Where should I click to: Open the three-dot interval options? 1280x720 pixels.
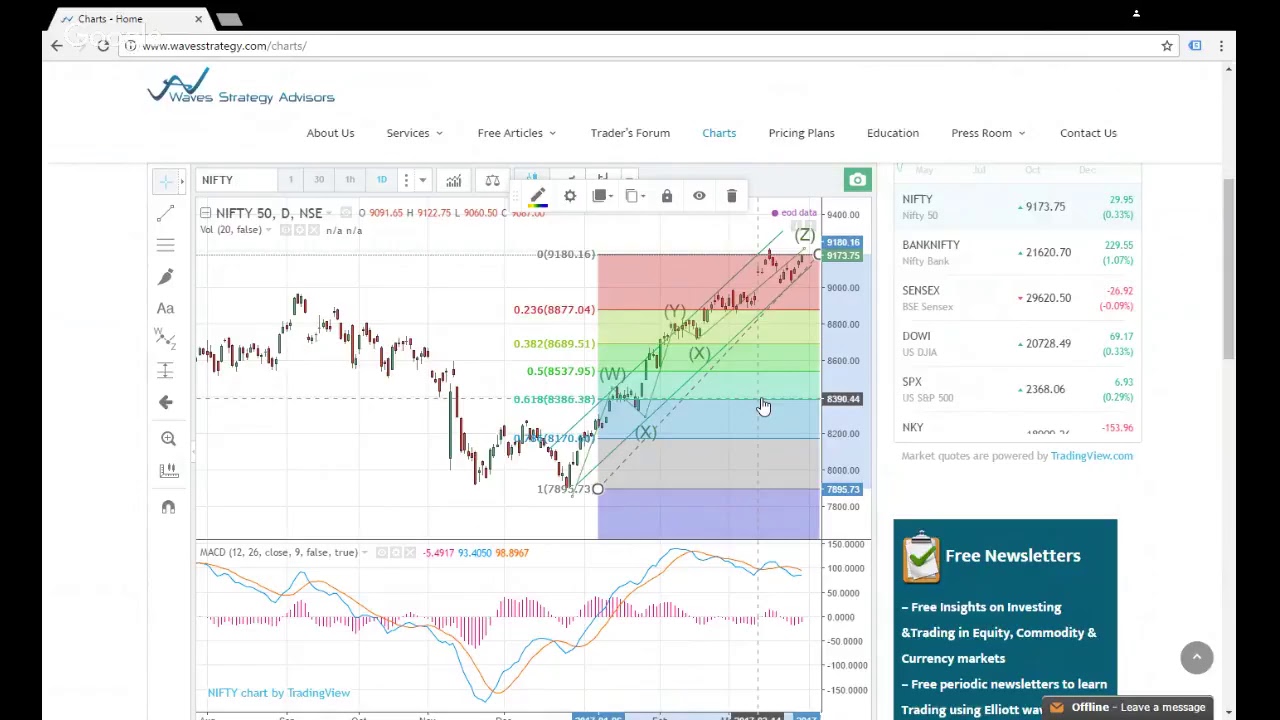click(406, 180)
